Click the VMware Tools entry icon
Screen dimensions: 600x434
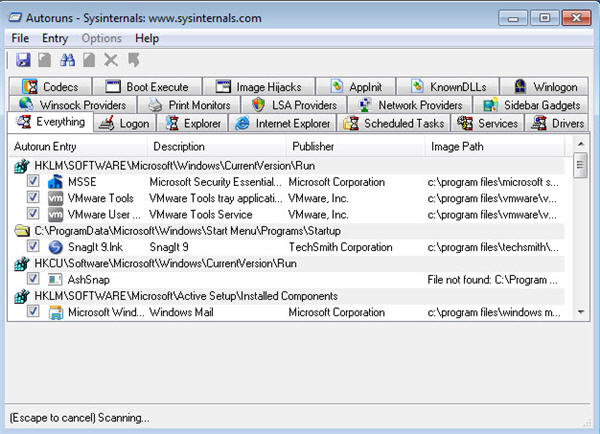coord(55,198)
